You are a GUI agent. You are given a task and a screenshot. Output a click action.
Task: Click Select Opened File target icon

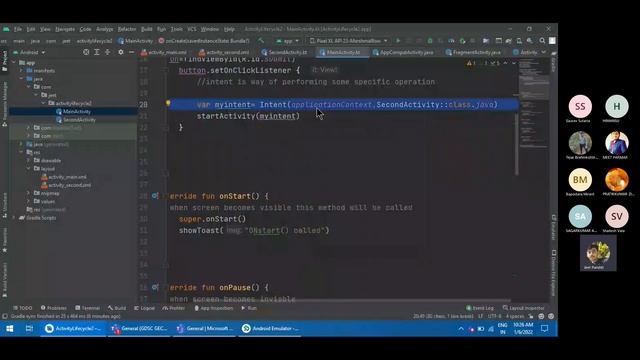pyautogui.click(x=86, y=52)
